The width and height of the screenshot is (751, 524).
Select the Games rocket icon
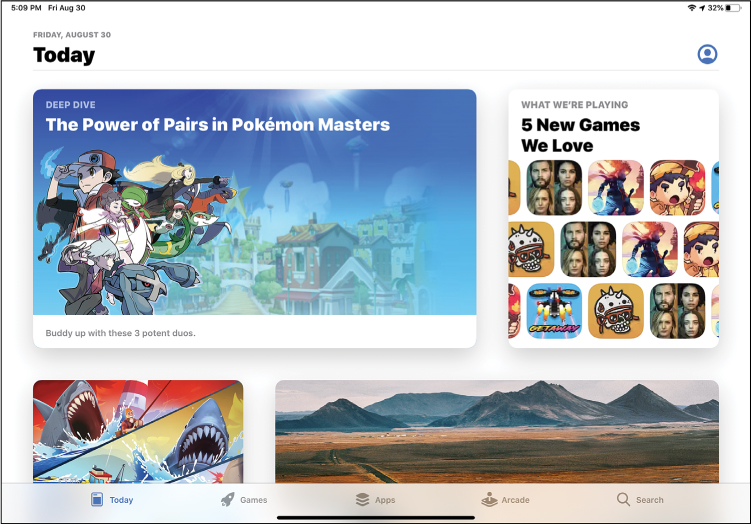(228, 499)
